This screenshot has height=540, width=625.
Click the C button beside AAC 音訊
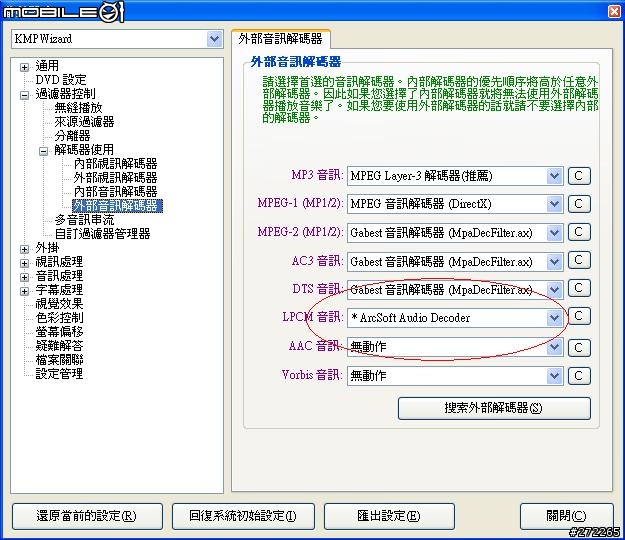[579, 348]
